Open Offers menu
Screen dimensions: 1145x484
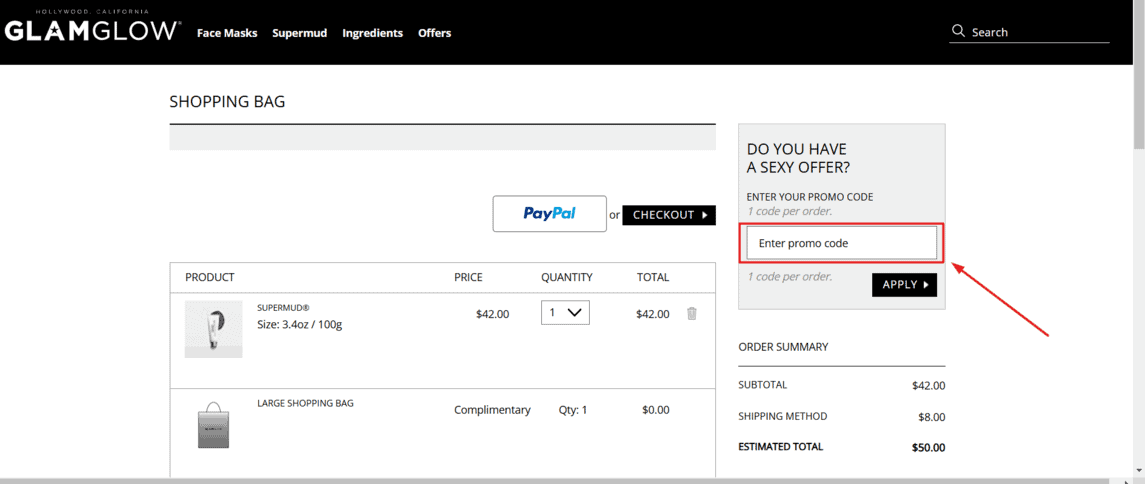click(434, 33)
